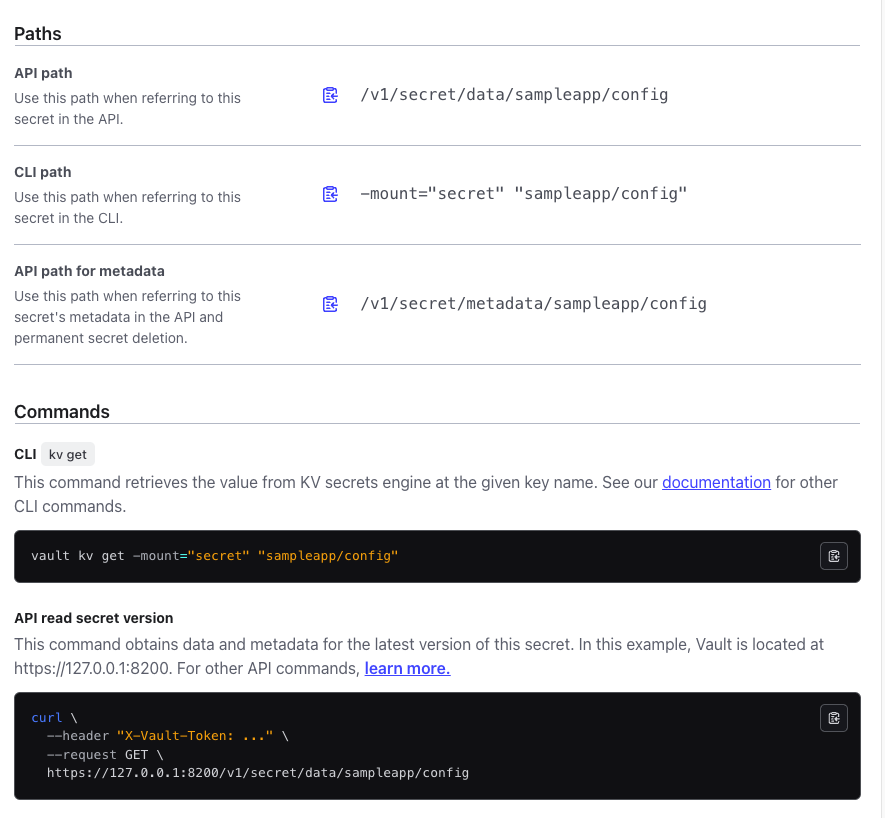
Task: Click the API read secret version heading
Action: tap(93, 618)
